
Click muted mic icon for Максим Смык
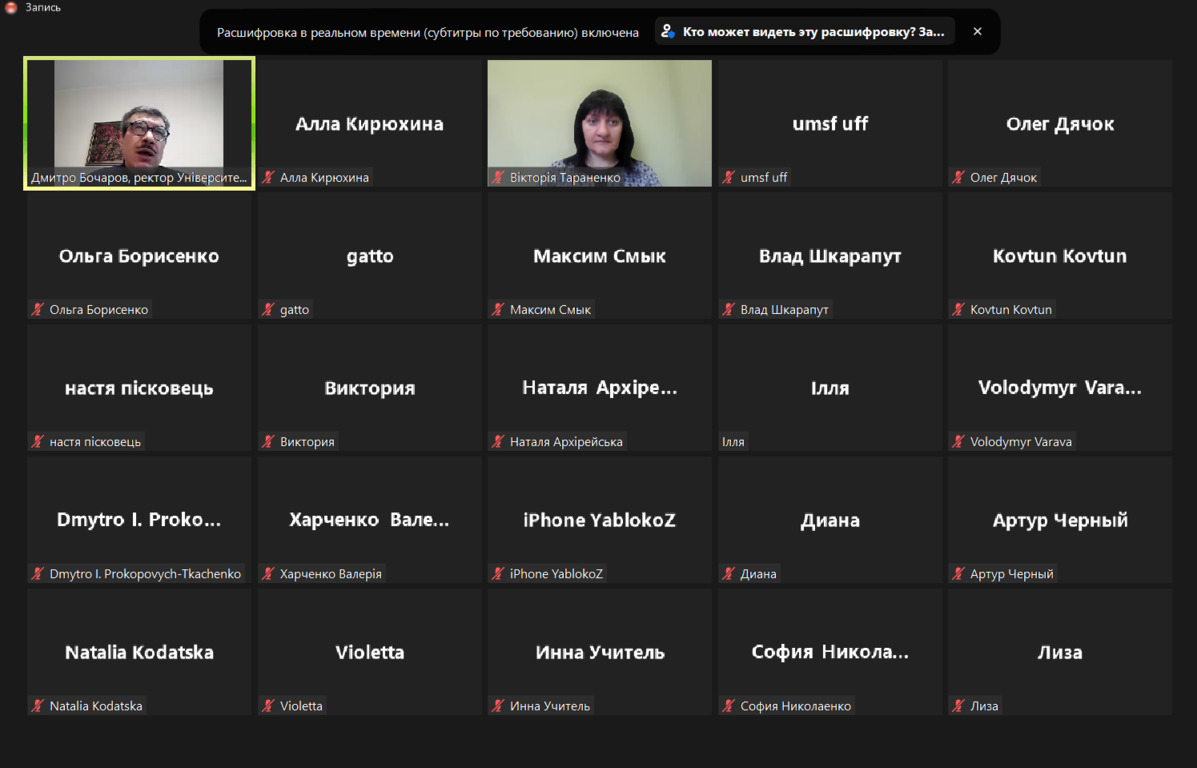pyautogui.click(x=498, y=309)
